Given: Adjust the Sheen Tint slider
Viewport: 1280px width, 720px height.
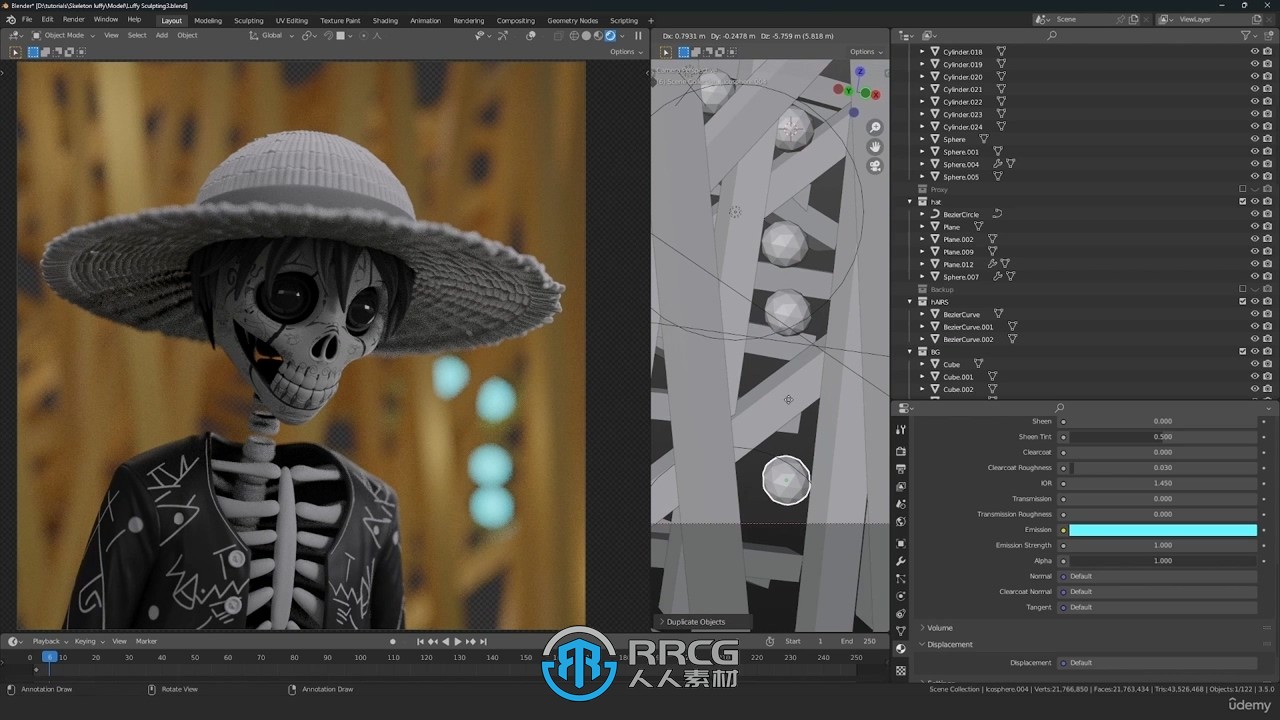Looking at the screenshot, I should click(1163, 437).
